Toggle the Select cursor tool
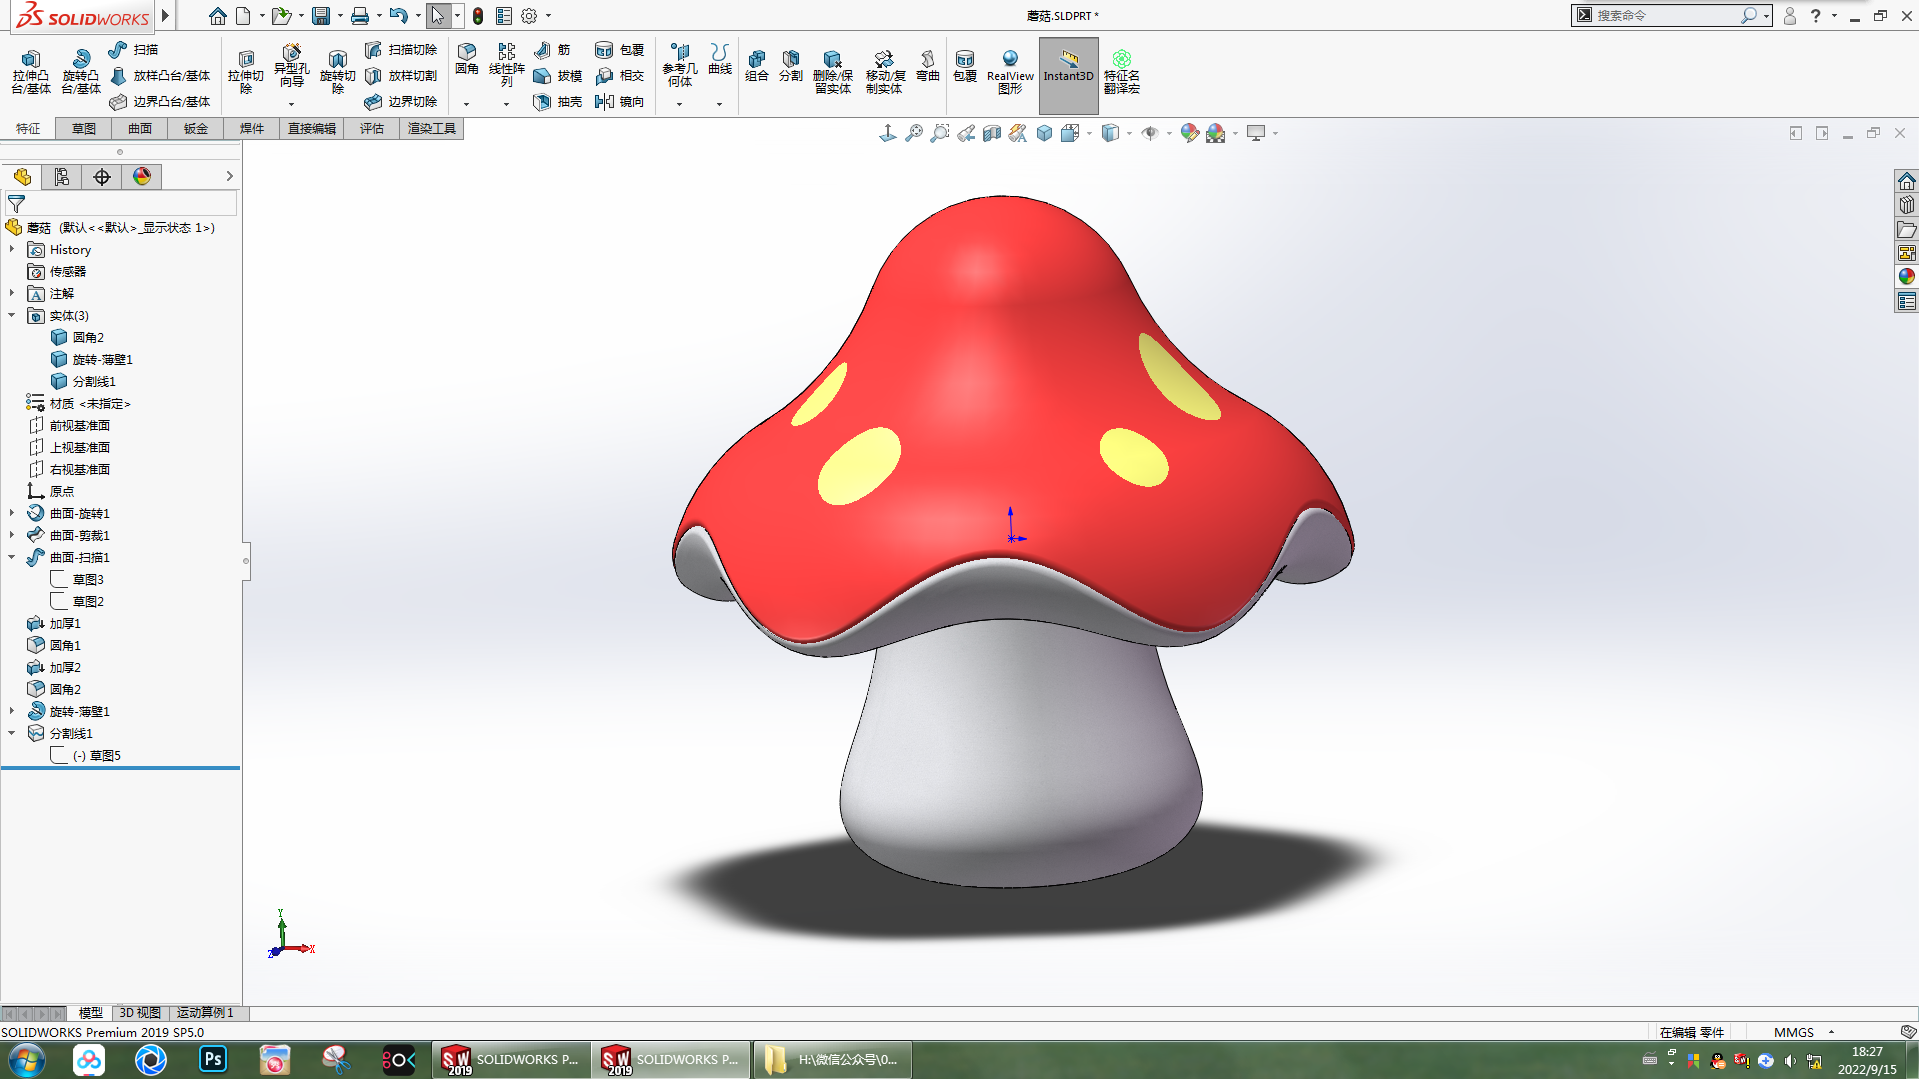The width and height of the screenshot is (1919, 1079). [x=437, y=16]
